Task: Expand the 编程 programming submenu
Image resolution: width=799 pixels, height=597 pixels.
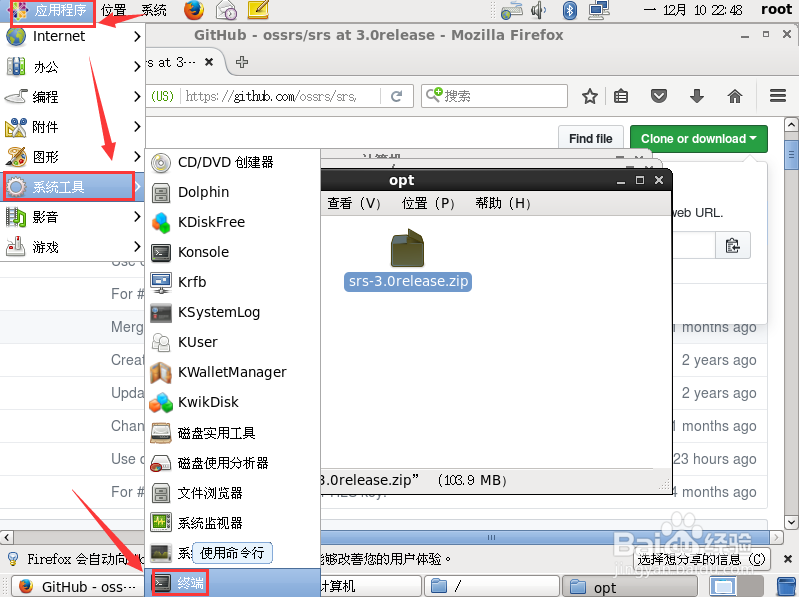Action: coord(72,97)
